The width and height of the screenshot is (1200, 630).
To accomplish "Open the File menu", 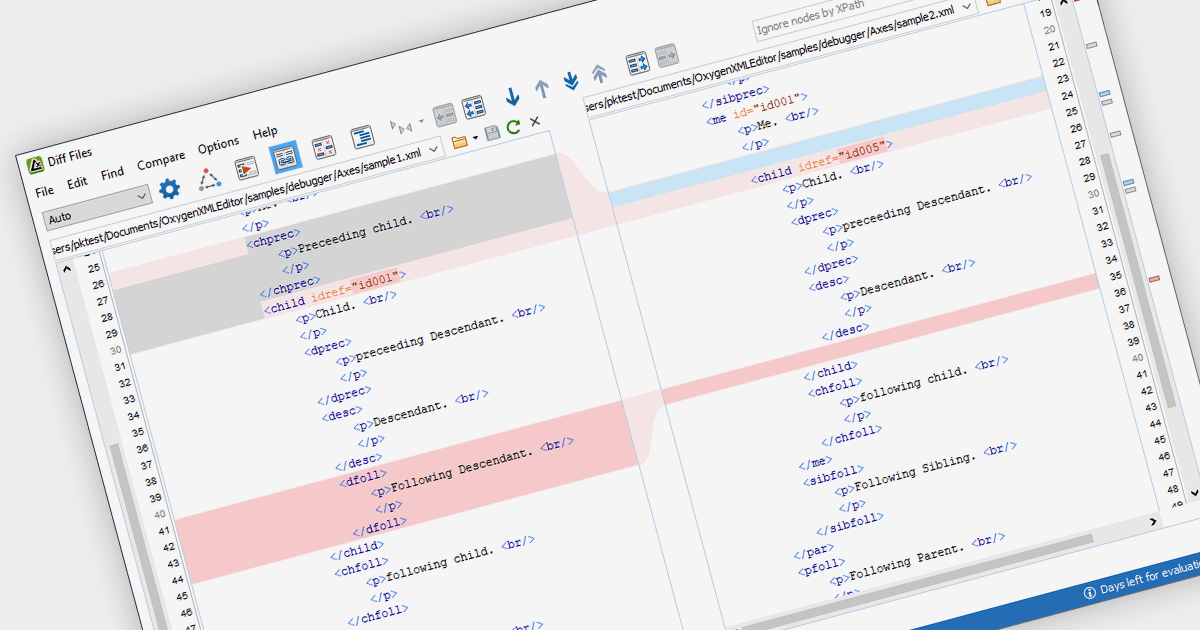I will tap(45, 191).
